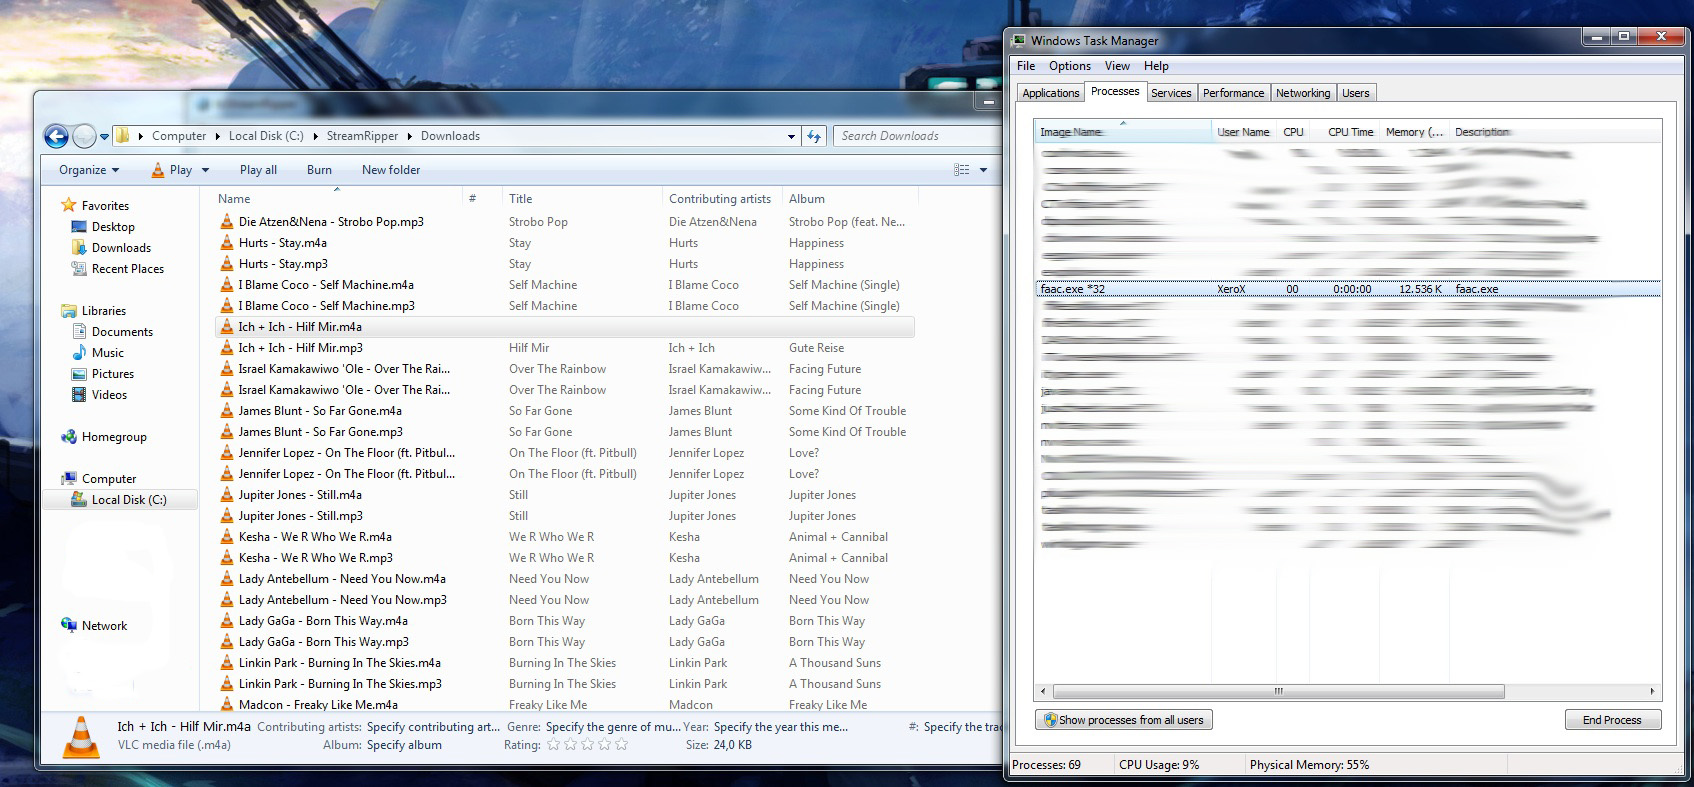
Task: Expand the Organize menu
Action: [x=89, y=170]
